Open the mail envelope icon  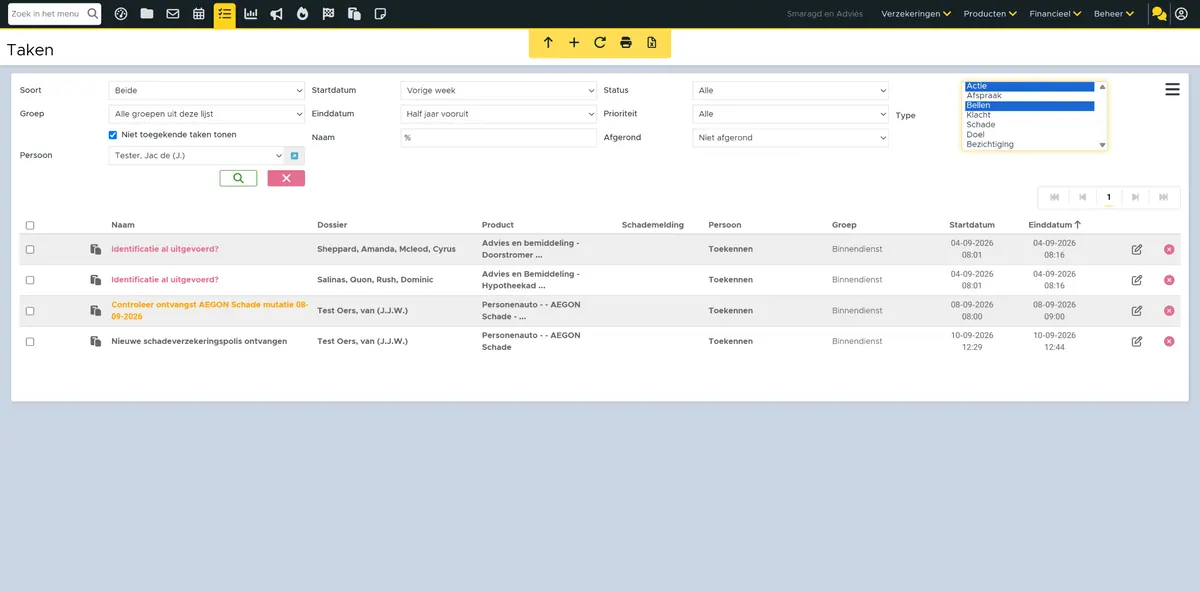click(173, 14)
